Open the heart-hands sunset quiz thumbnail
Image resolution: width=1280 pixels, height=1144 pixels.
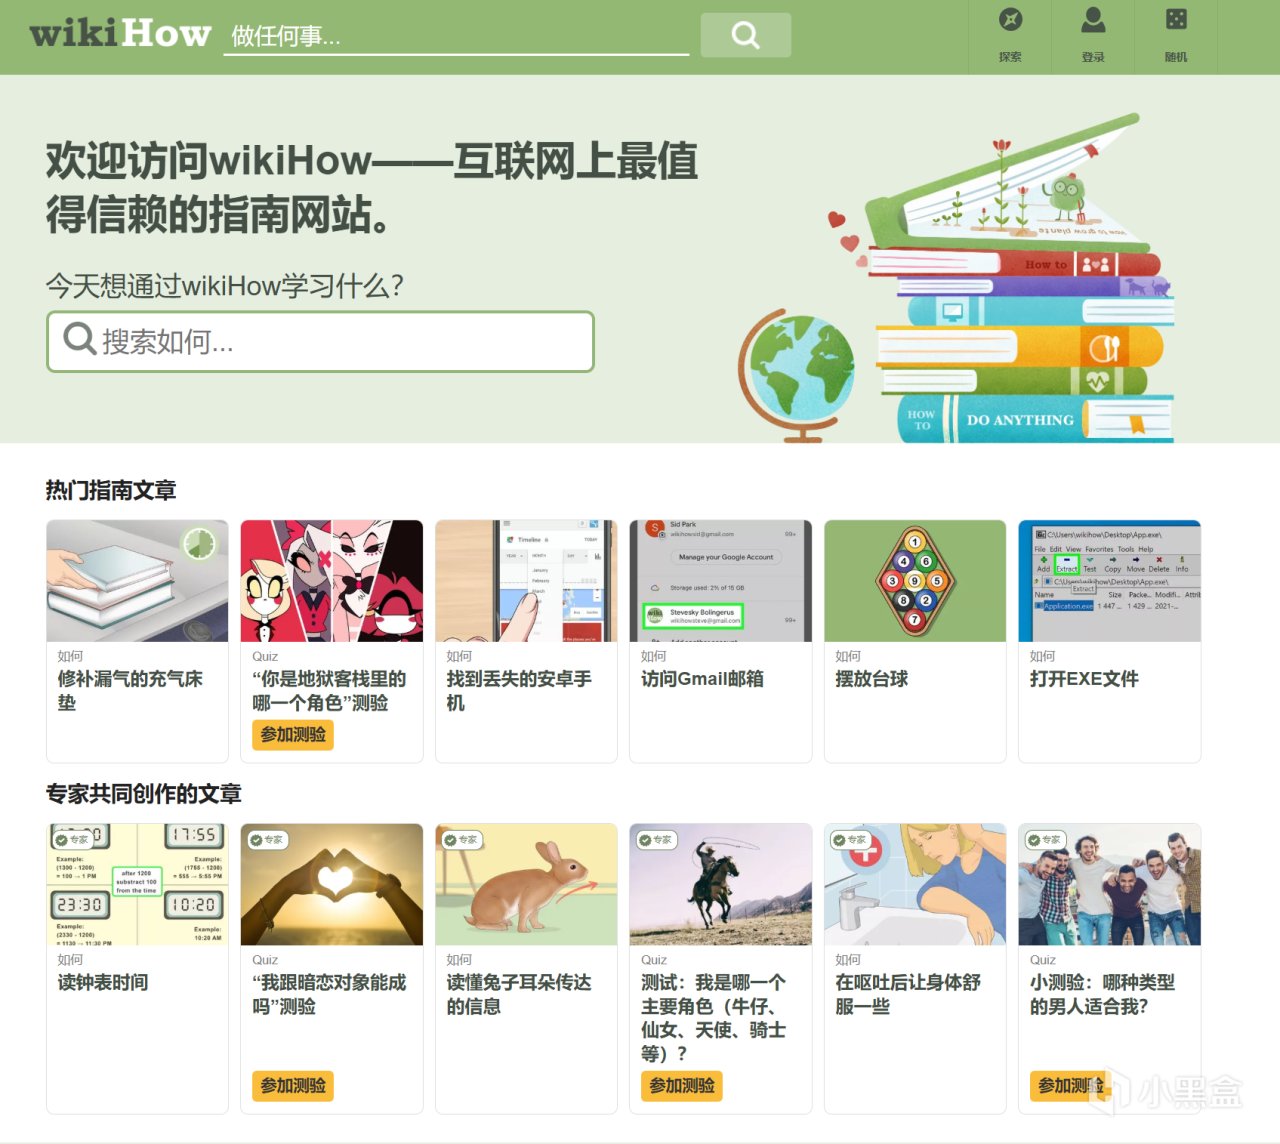pyautogui.click(x=332, y=885)
